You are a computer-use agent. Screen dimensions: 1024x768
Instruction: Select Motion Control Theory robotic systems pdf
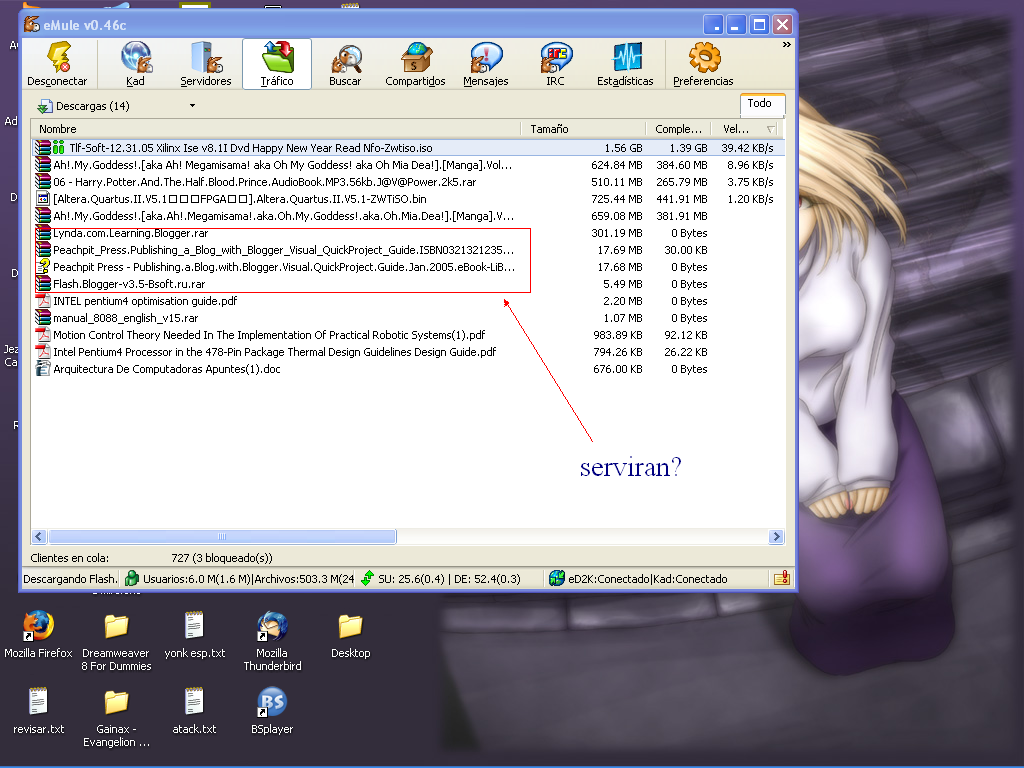coord(408,335)
